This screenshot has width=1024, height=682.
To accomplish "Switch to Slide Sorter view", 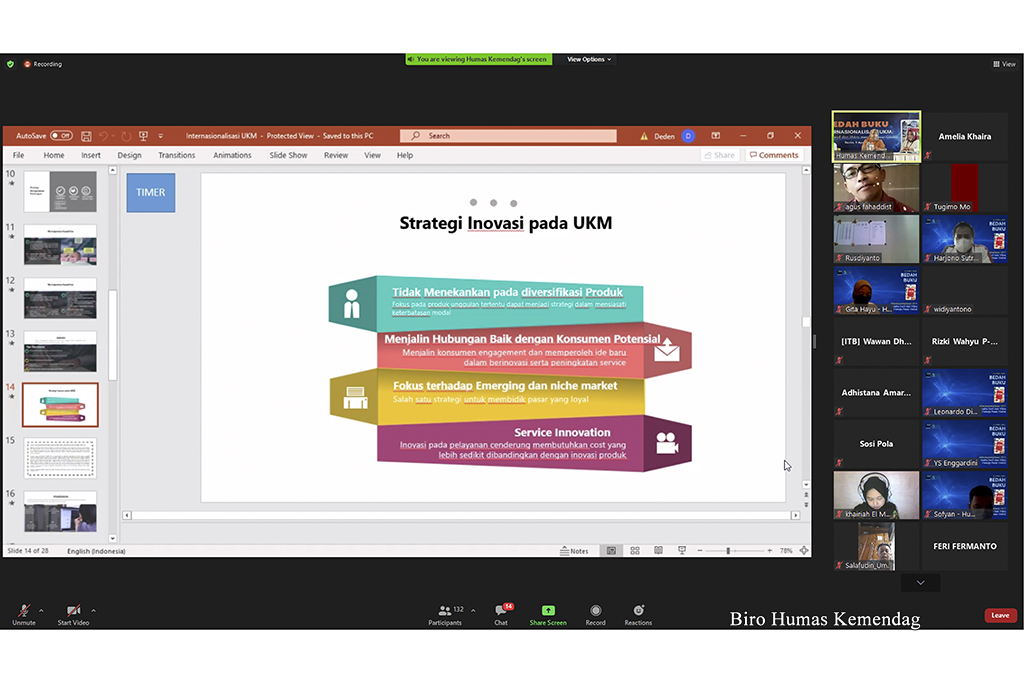I will point(635,551).
